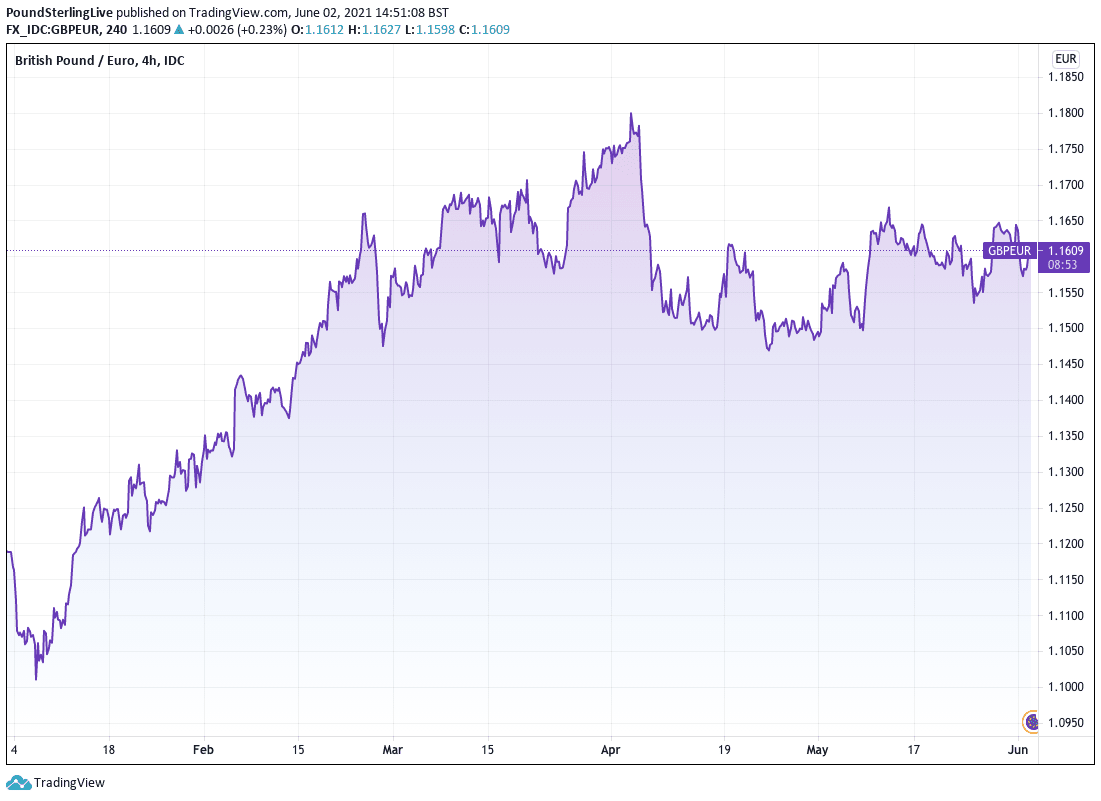Click the GBPEUR price line label

pyautogui.click(x=1010, y=251)
